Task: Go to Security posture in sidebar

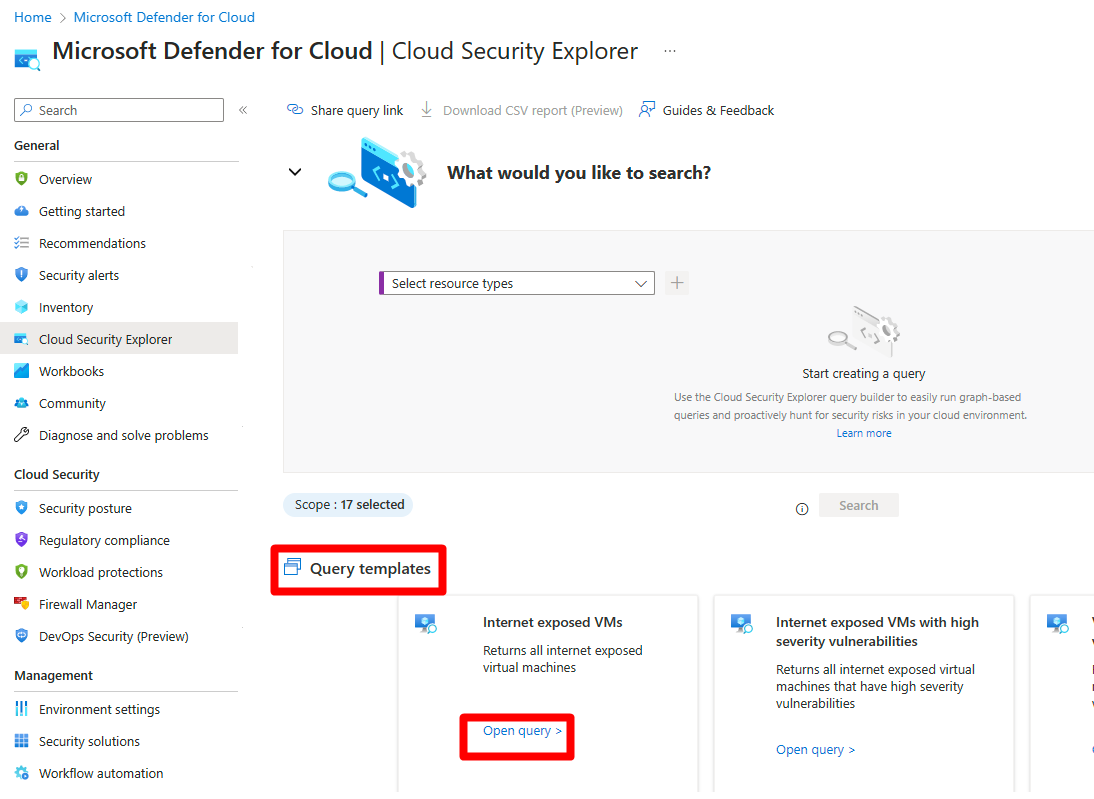Action: (85, 508)
